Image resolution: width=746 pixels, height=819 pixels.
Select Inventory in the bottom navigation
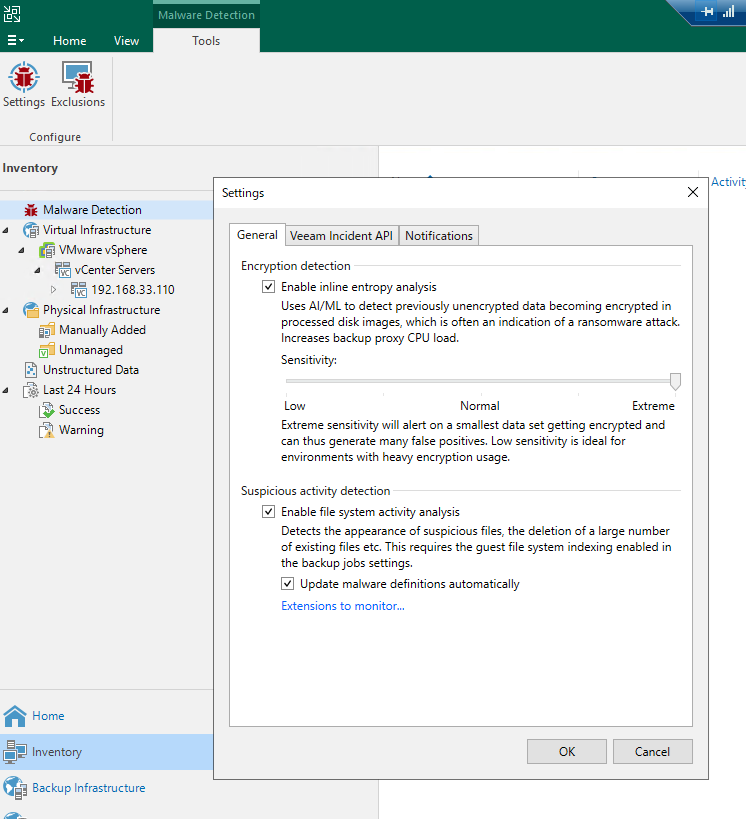106,752
